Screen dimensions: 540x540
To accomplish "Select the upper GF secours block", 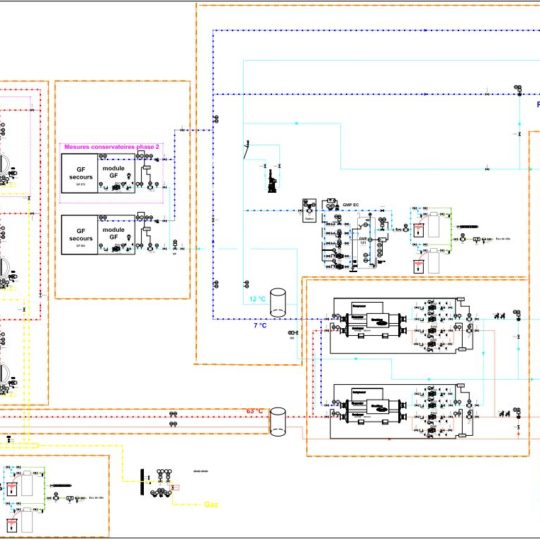I will [80, 173].
